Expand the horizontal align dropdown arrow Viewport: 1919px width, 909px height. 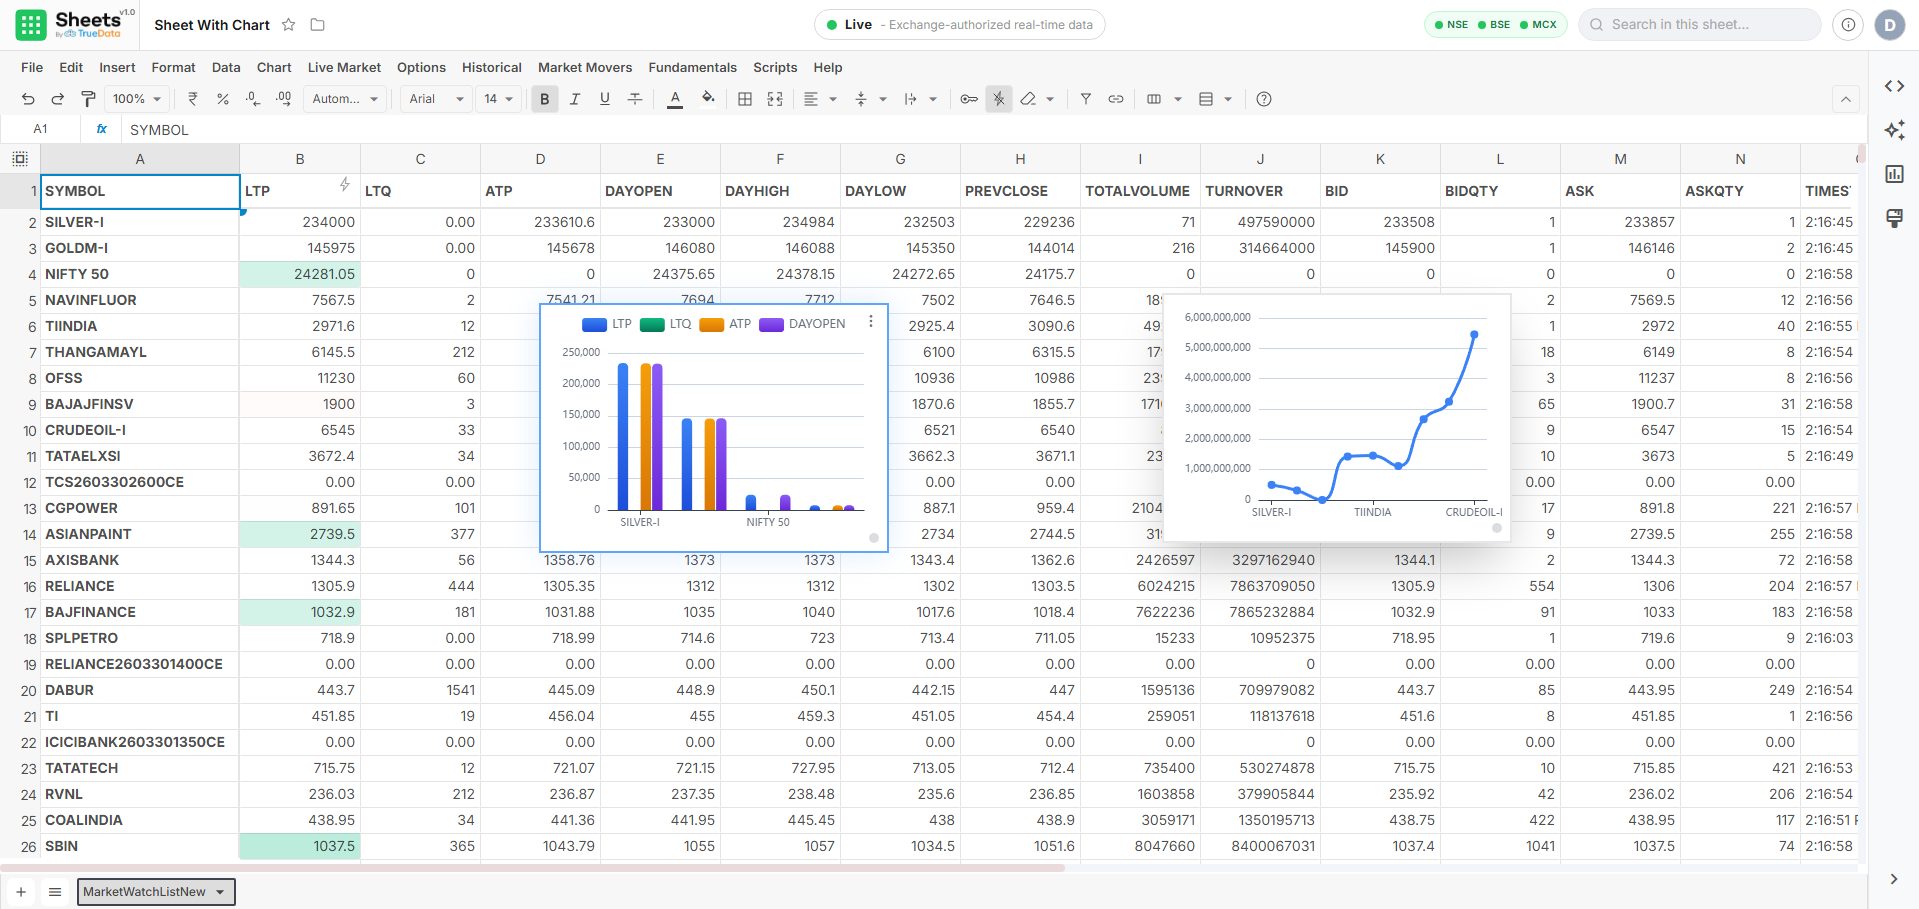(833, 99)
